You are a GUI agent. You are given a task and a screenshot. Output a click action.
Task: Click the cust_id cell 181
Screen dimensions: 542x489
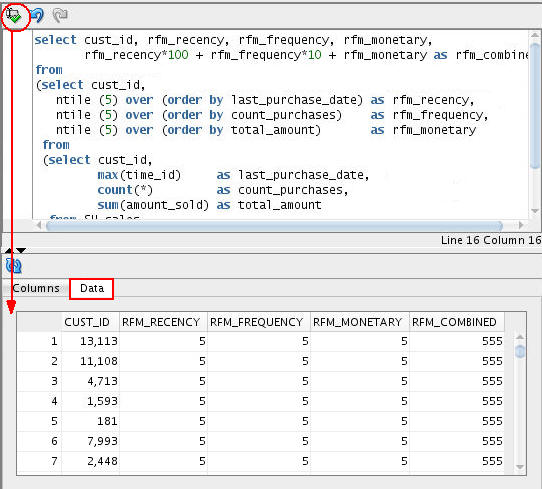pyautogui.click(x=91, y=421)
